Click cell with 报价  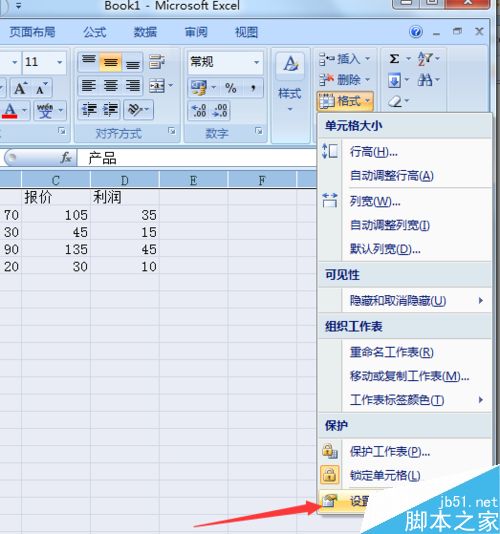pyautogui.click(x=56, y=197)
